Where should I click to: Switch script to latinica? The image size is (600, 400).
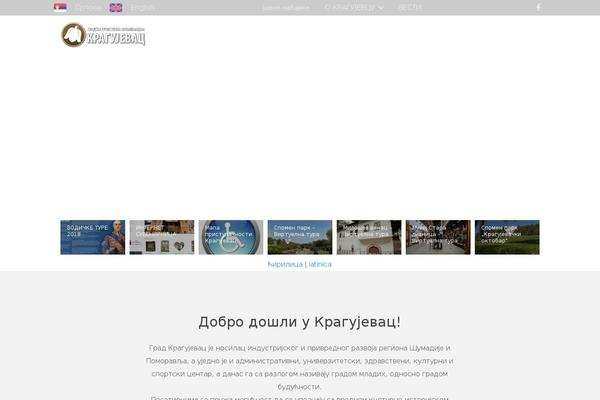pyautogui.click(x=320, y=264)
